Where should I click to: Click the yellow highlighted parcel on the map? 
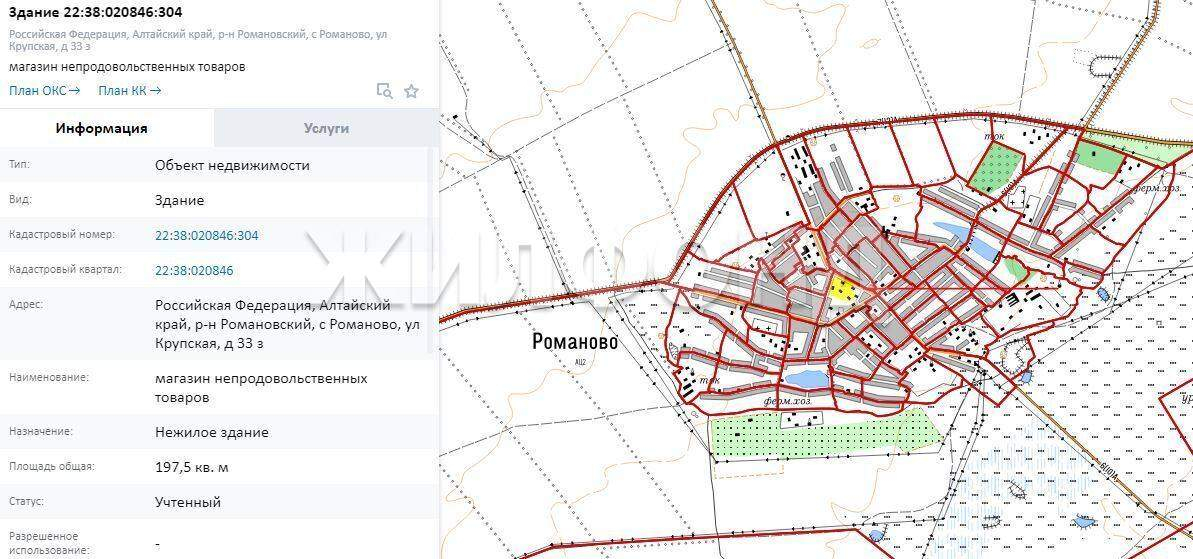click(843, 289)
